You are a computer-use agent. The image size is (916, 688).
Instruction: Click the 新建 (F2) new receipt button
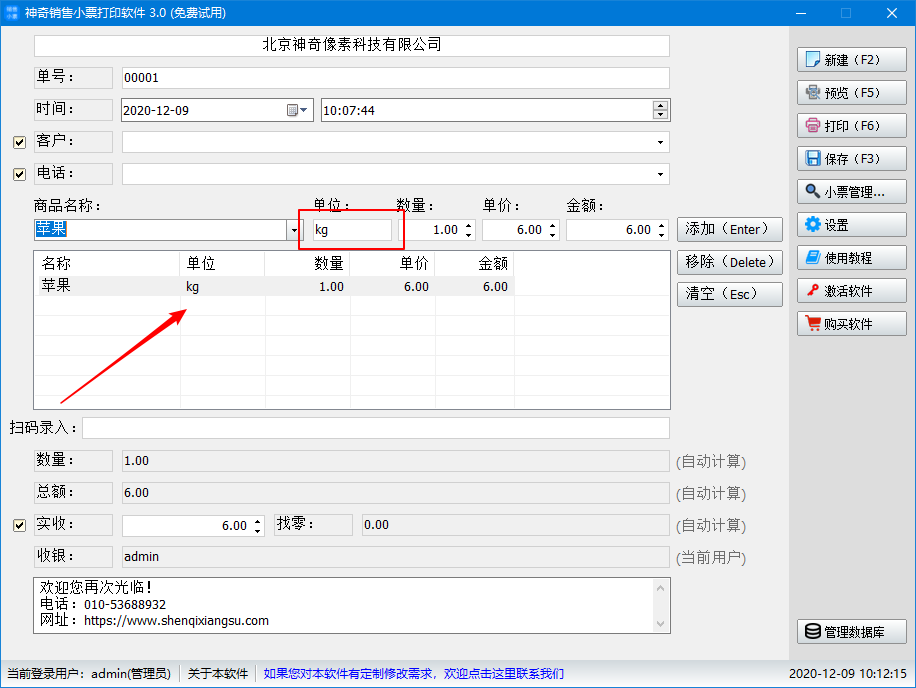click(851, 60)
